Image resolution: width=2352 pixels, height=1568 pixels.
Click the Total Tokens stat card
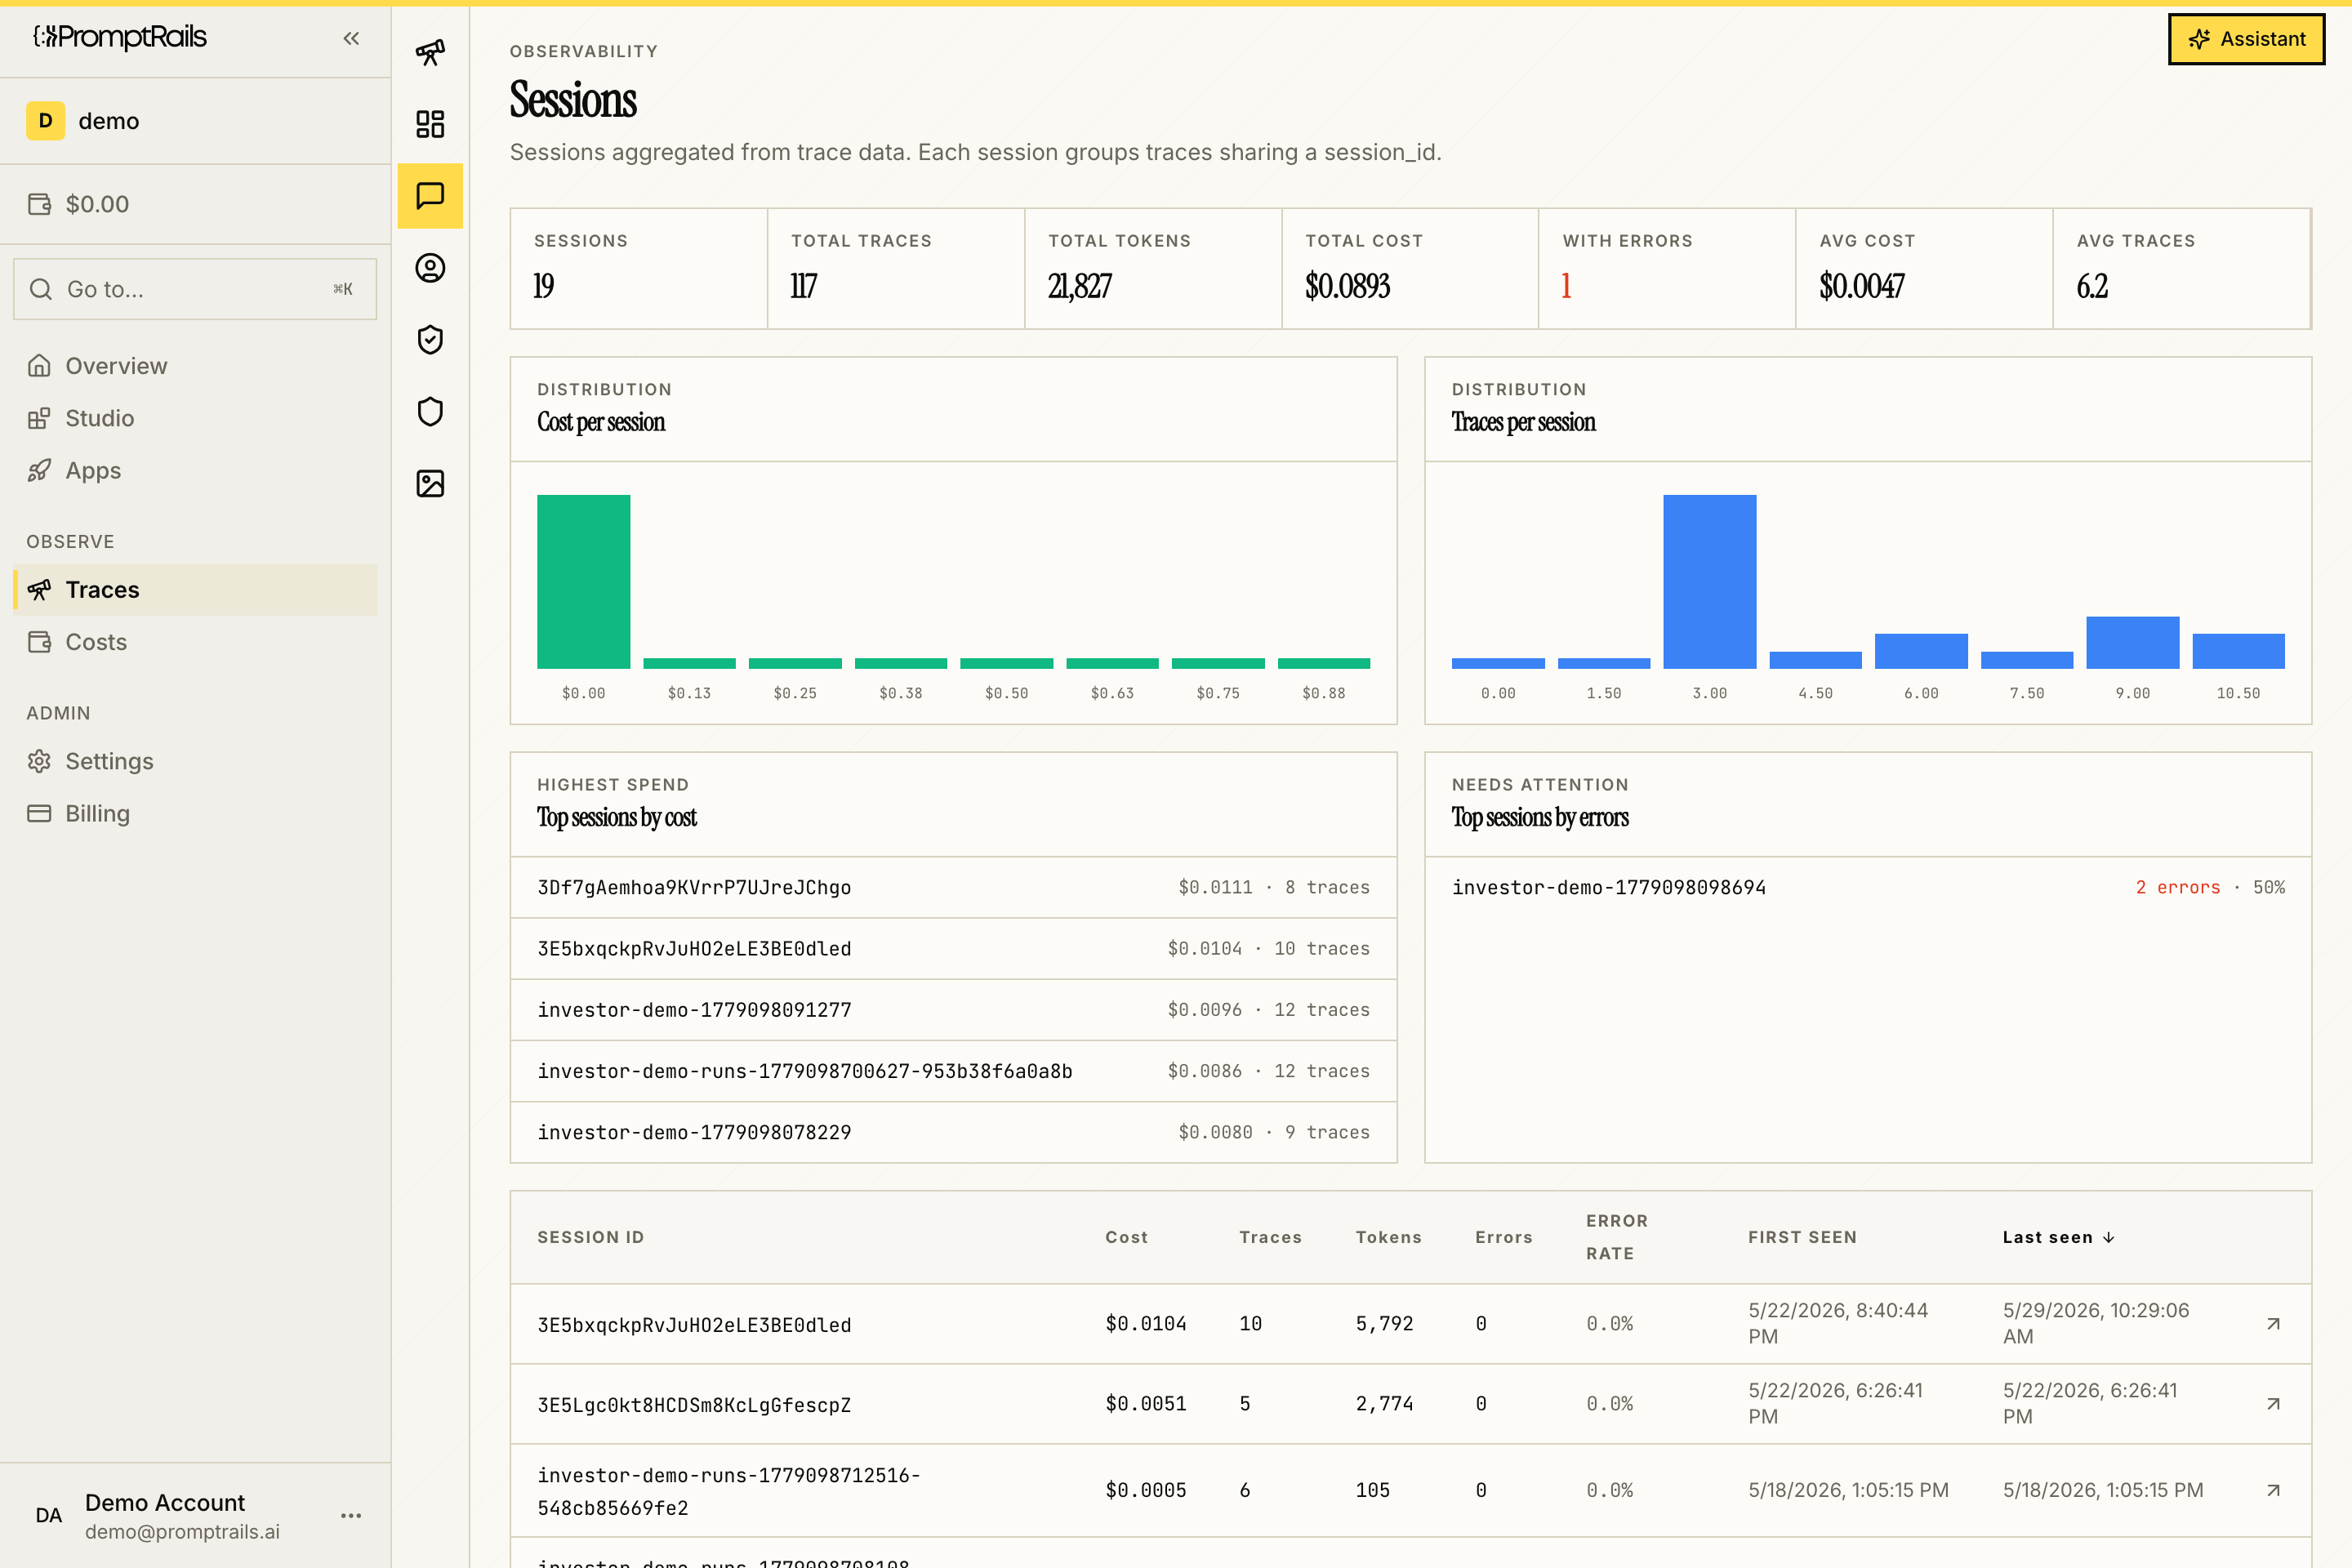click(x=1153, y=268)
